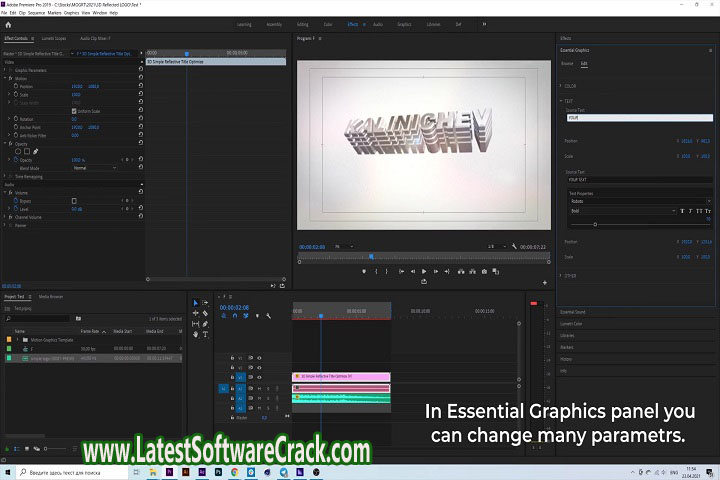
Task: Switch to Browse tab in Essential Graphics
Action: click(567, 64)
